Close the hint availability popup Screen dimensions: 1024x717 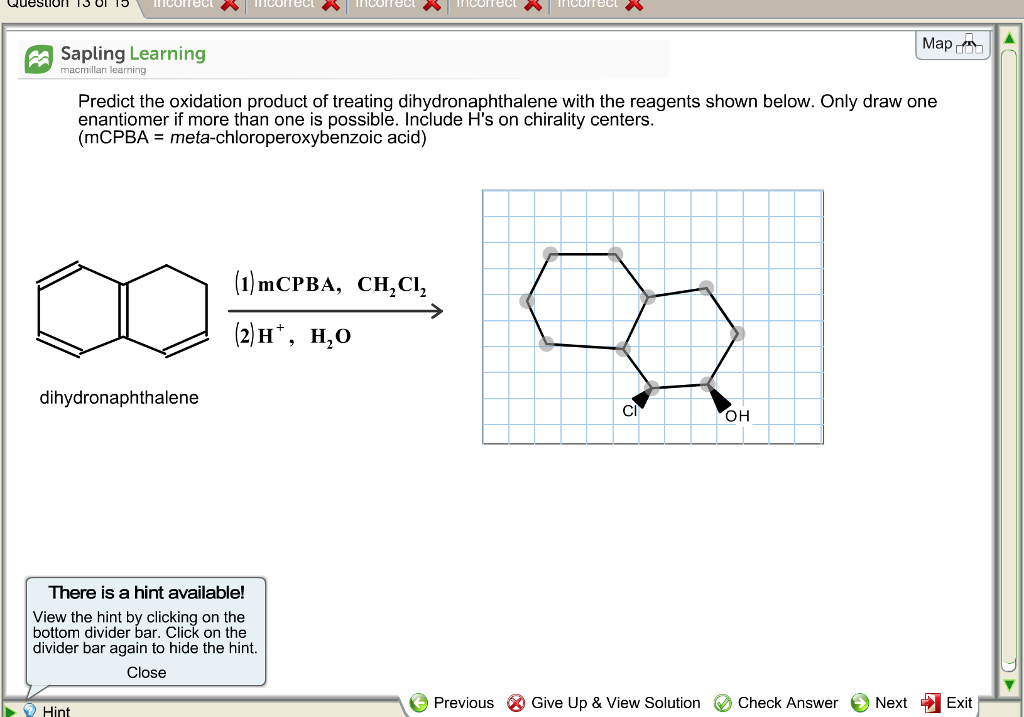[146, 672]
